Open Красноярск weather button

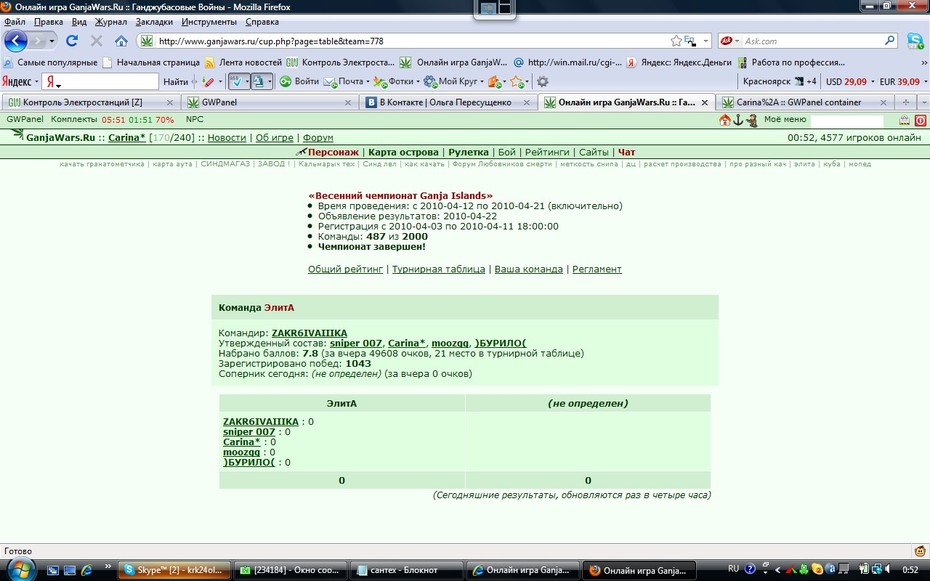click(779, 82)
